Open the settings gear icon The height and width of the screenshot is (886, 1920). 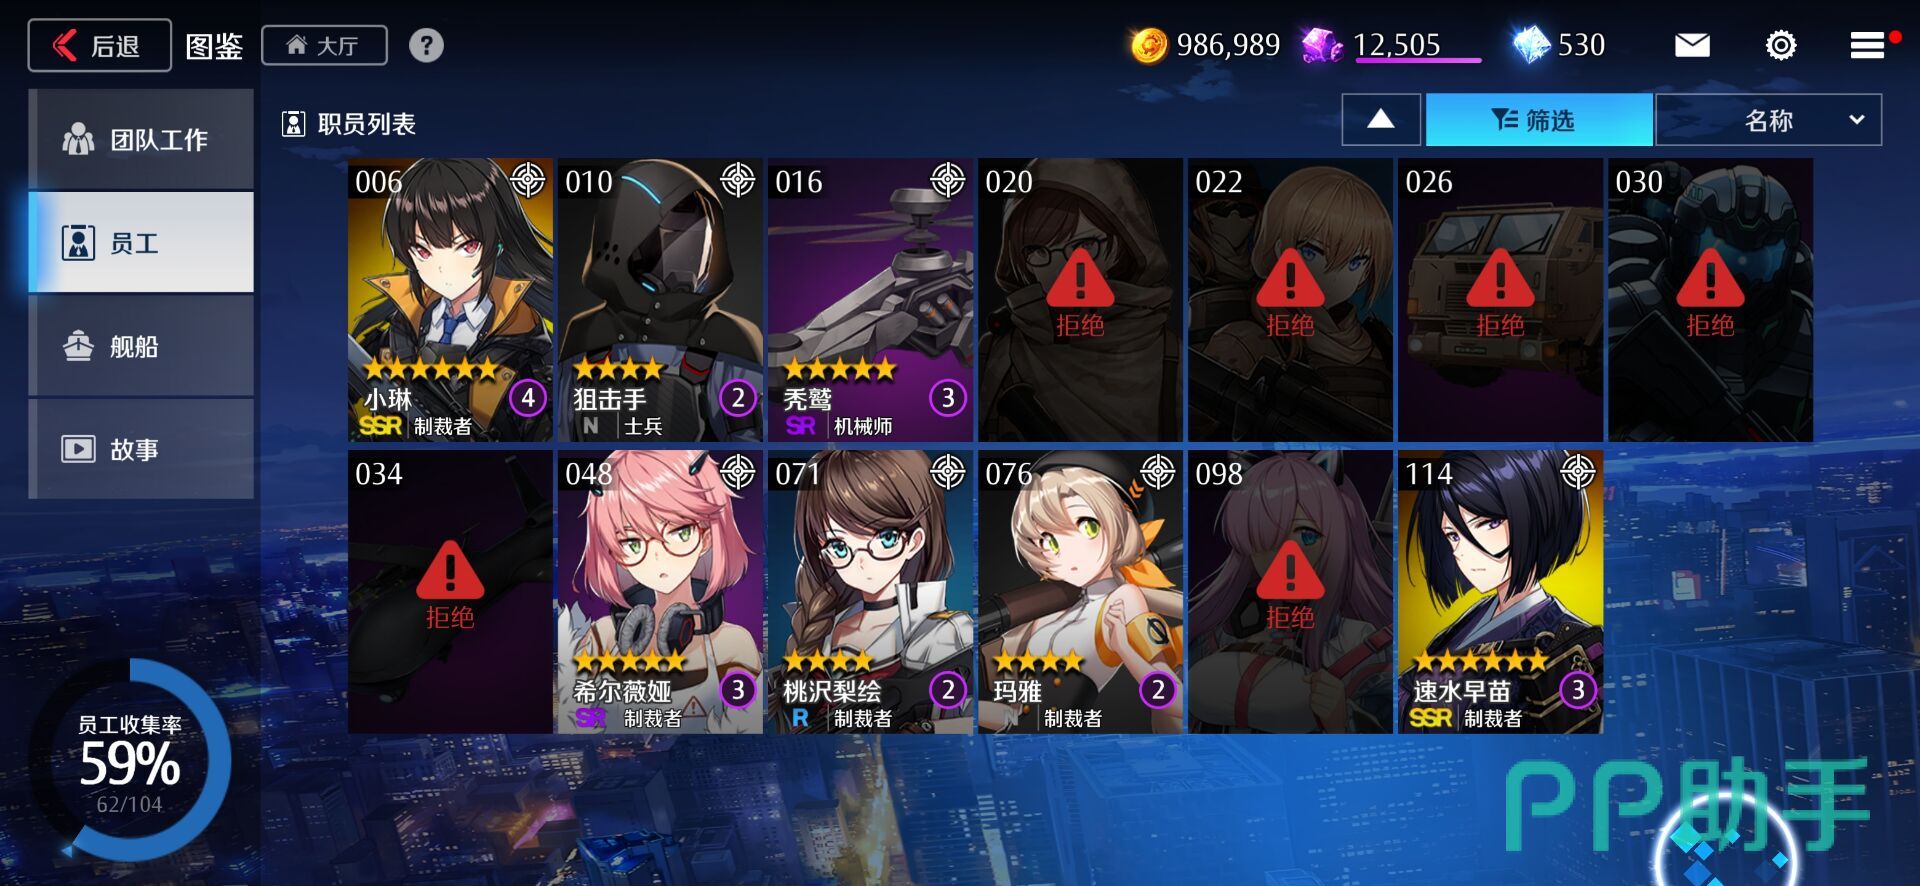1781,45
